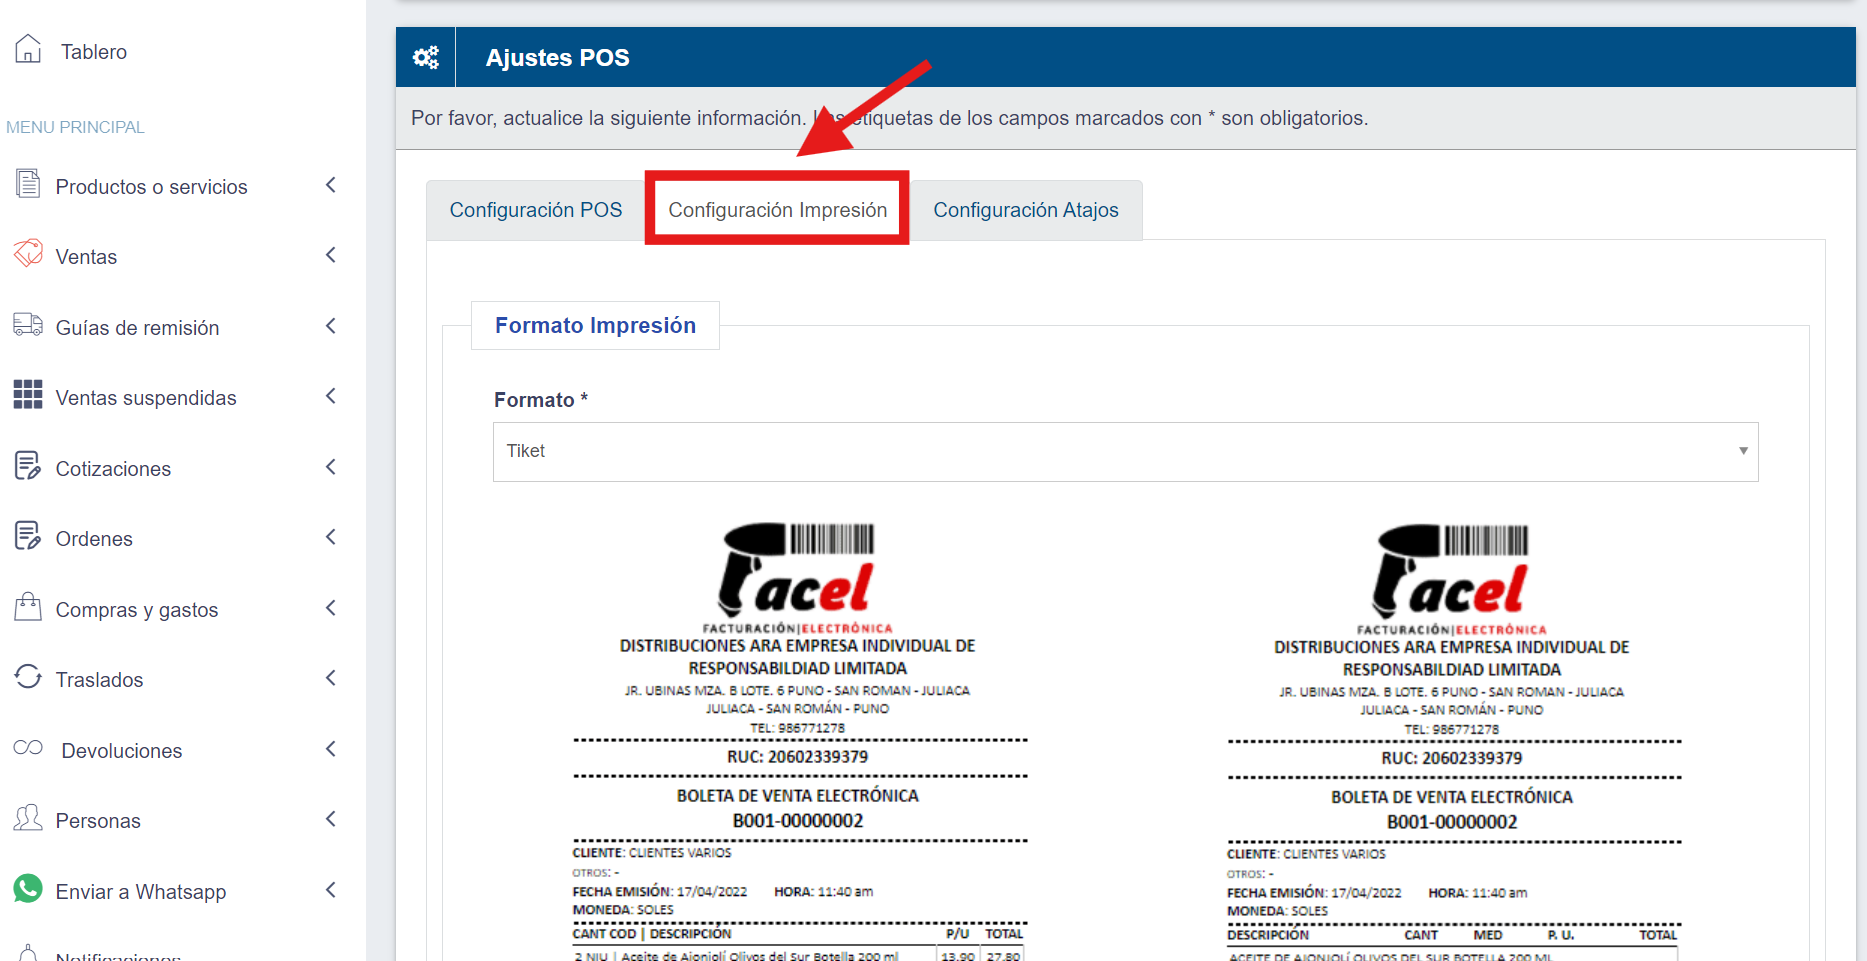Click the Productos o servicios document icon
The height and width of the screenshot is (961, 1867).
tap(28, 184)
